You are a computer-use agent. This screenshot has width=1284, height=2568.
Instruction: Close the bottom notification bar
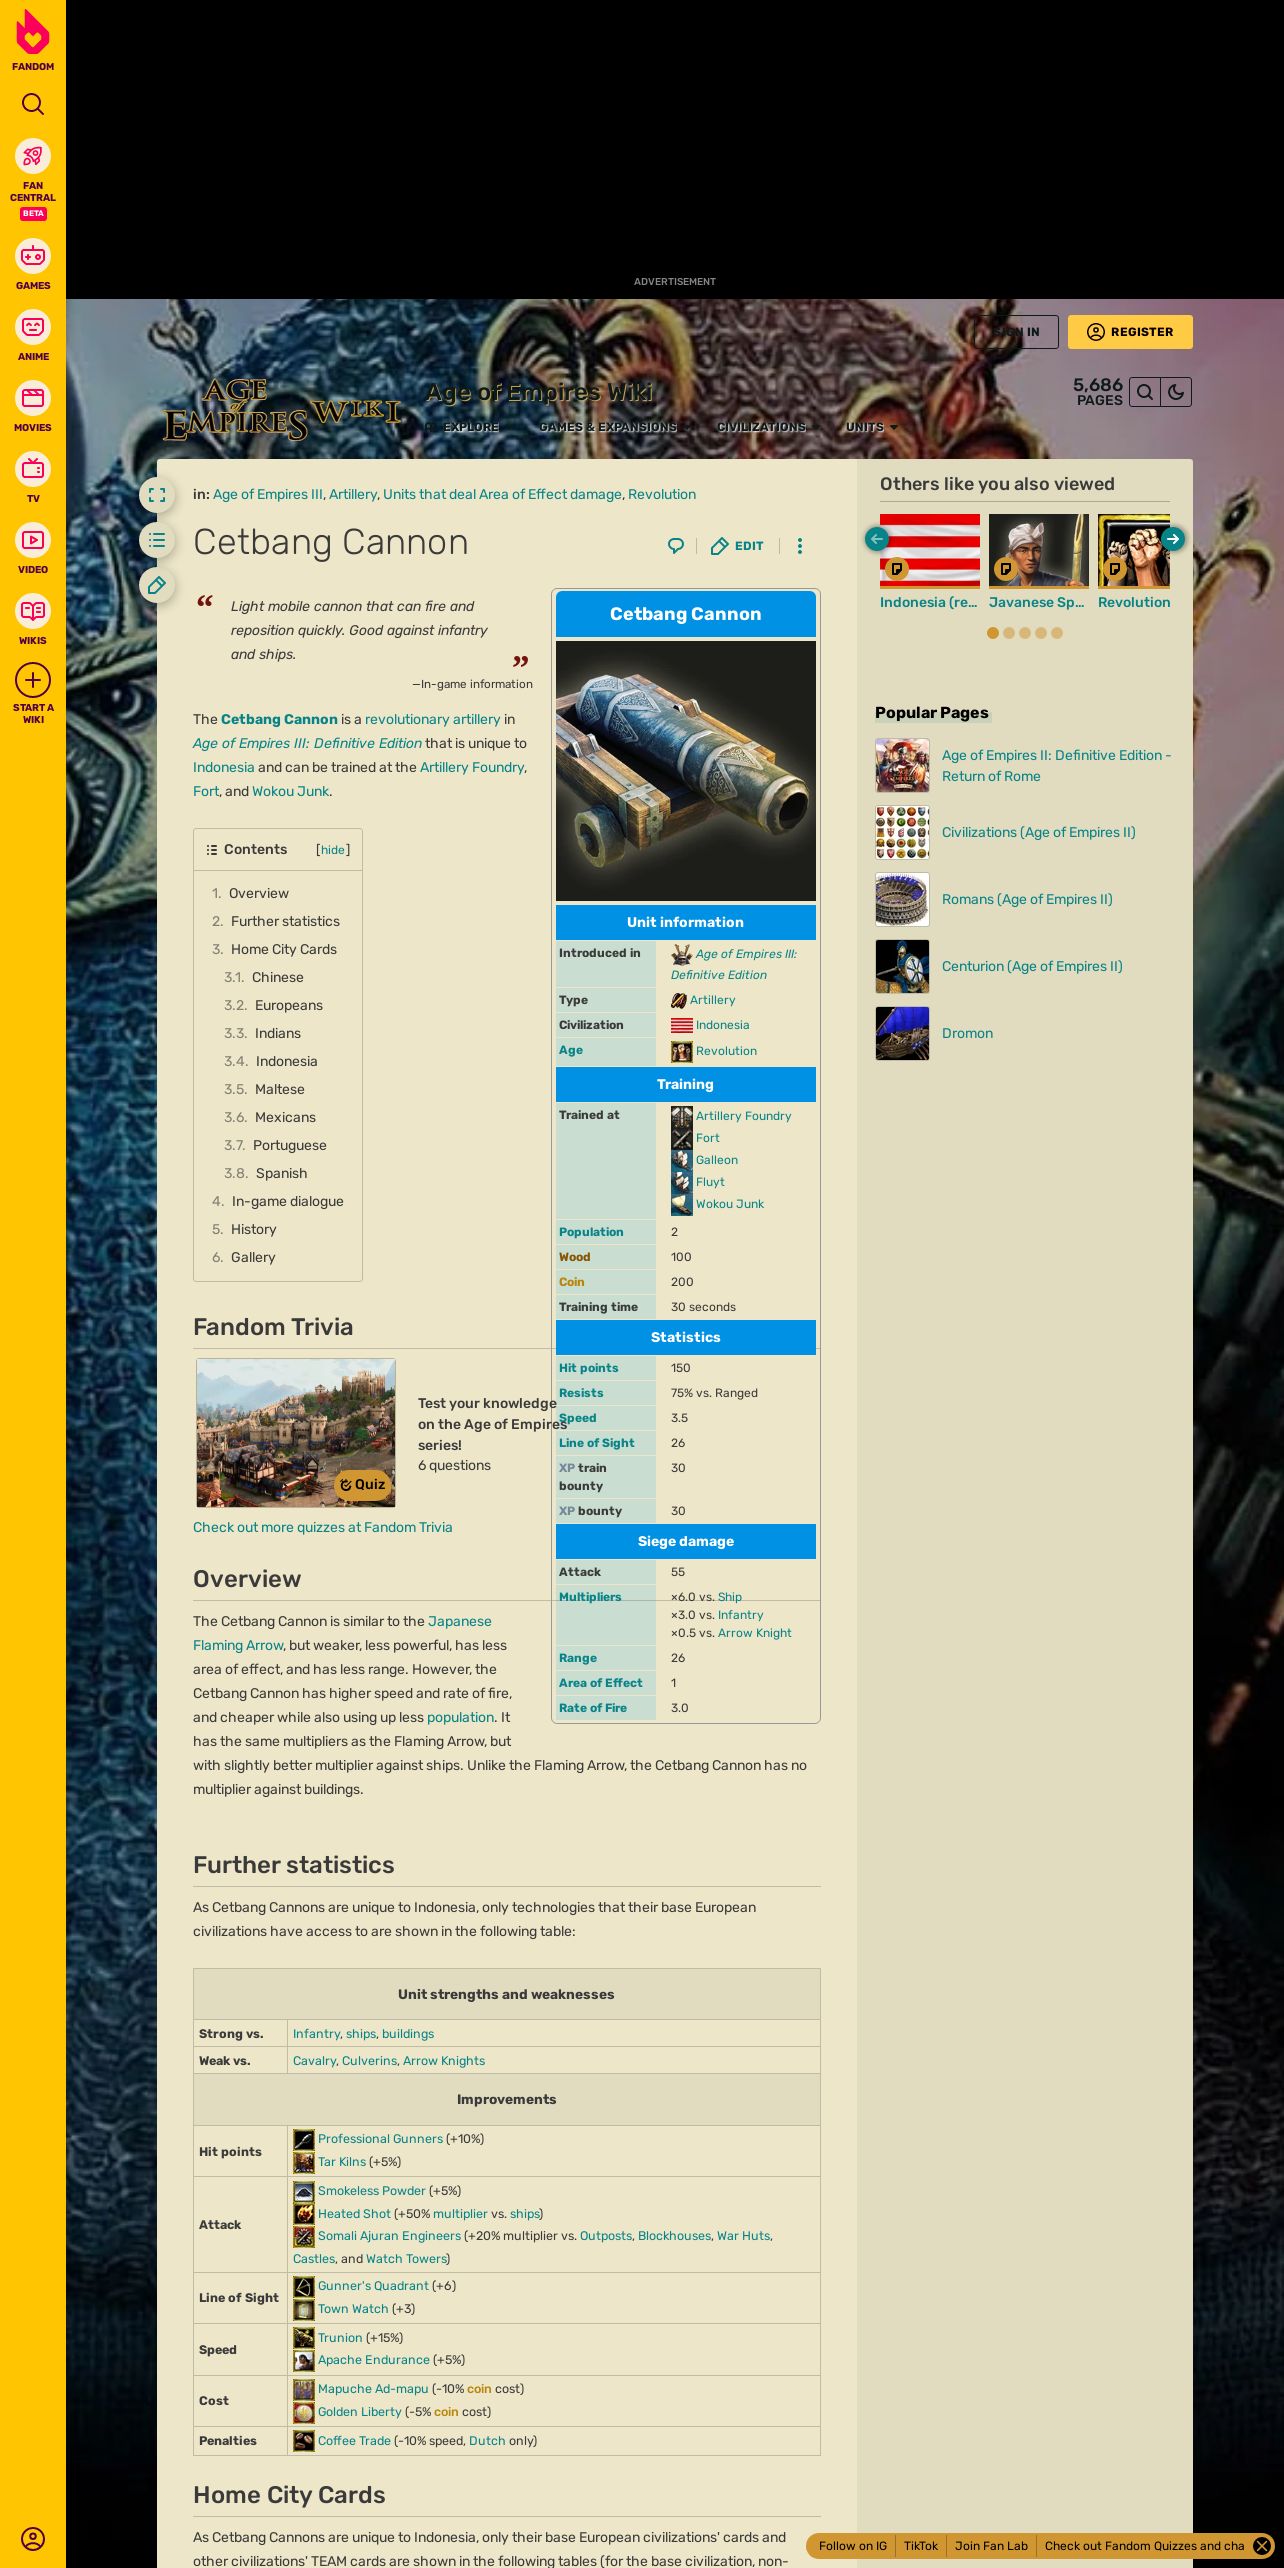click(1263, 2546)
